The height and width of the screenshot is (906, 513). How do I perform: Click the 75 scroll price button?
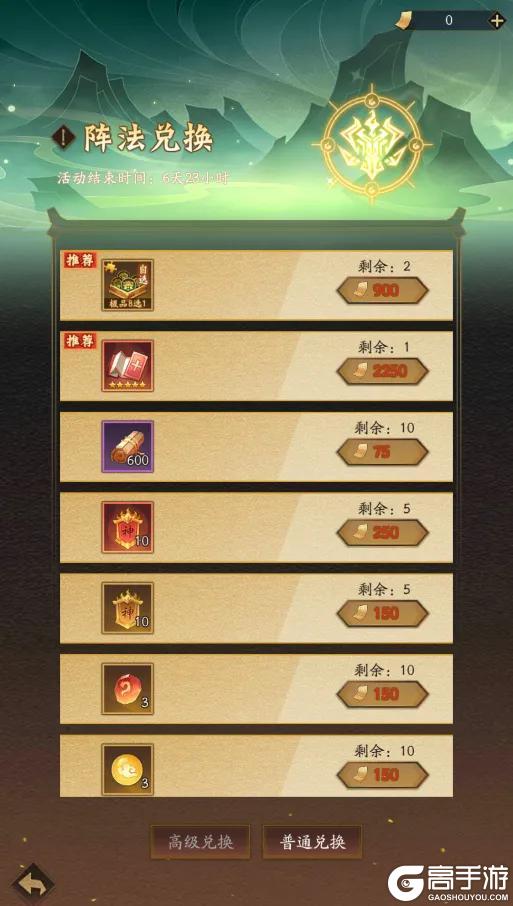coord(382,452)
